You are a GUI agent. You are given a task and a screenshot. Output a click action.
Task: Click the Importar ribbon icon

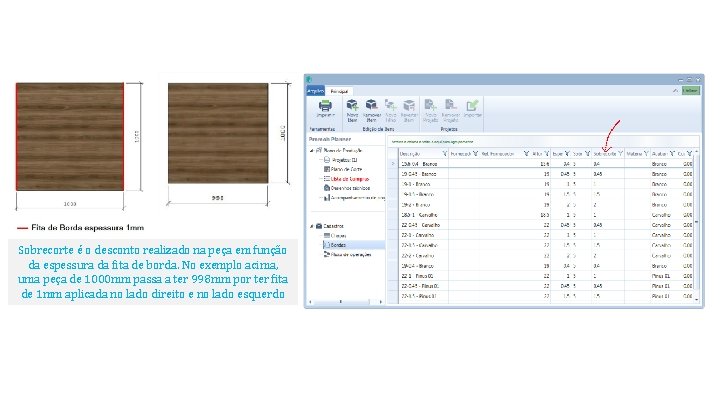pyautogui.click(x=472, y=105)
